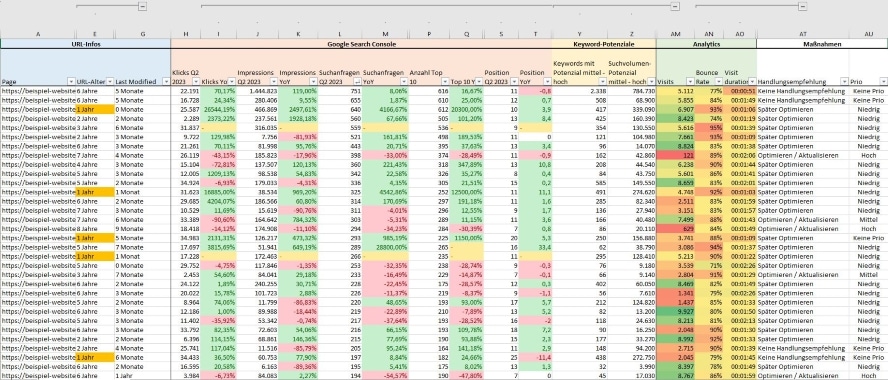This screenshot has height=380, width=888.
Task: Open the Bounce Rate filter arrow
Action: tap(719, 81)
